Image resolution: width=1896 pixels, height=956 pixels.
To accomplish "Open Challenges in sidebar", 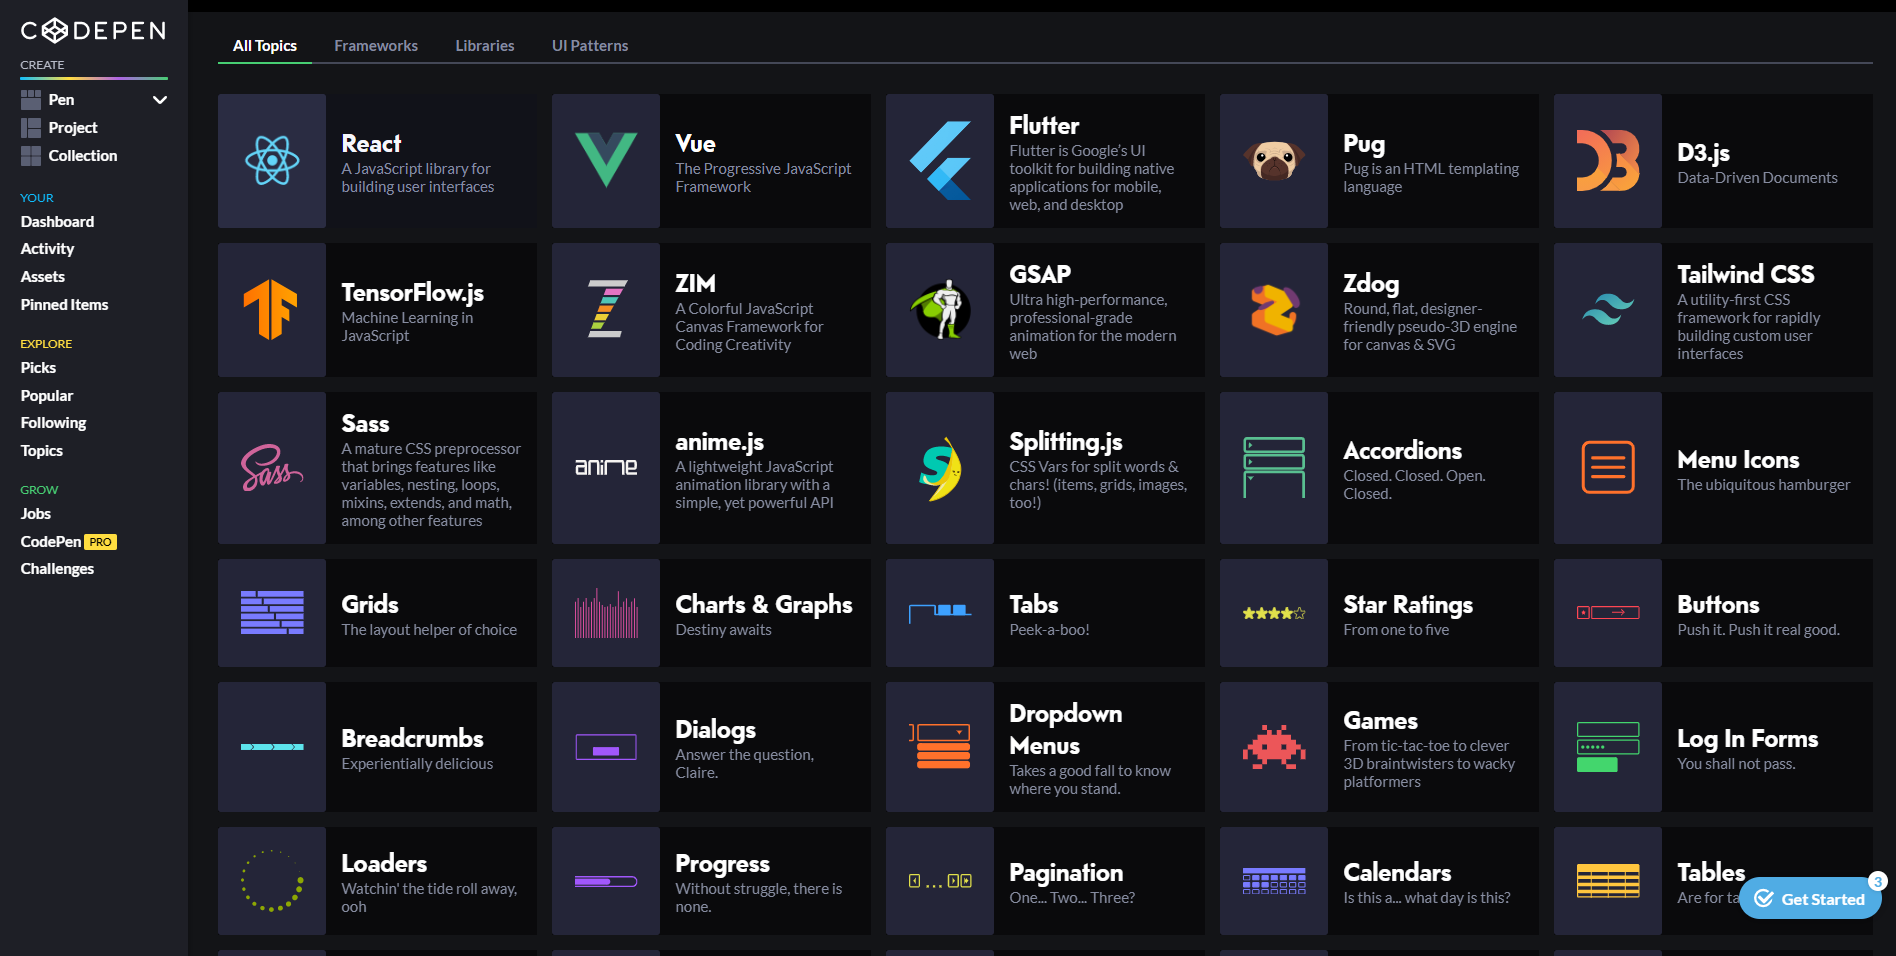I will [57, 569].
